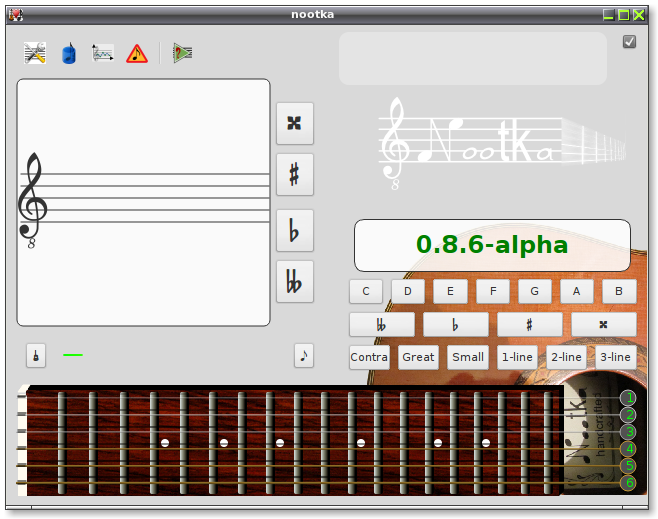The height and width of the screenshot is (519, 658).
Task: Choose the Small octave
Action: [x=468, y=357]
